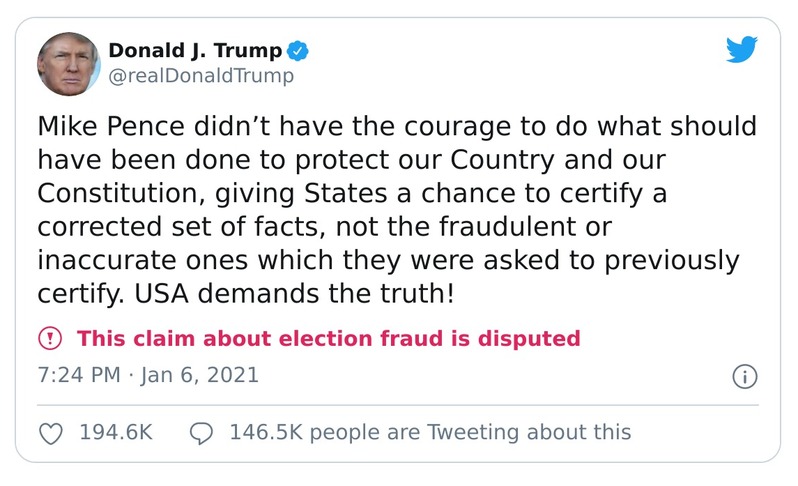The width and height of the screenshot is (798, 486).
Task: Click the "Jan 6, 2021" date
Action: (198, 376)
